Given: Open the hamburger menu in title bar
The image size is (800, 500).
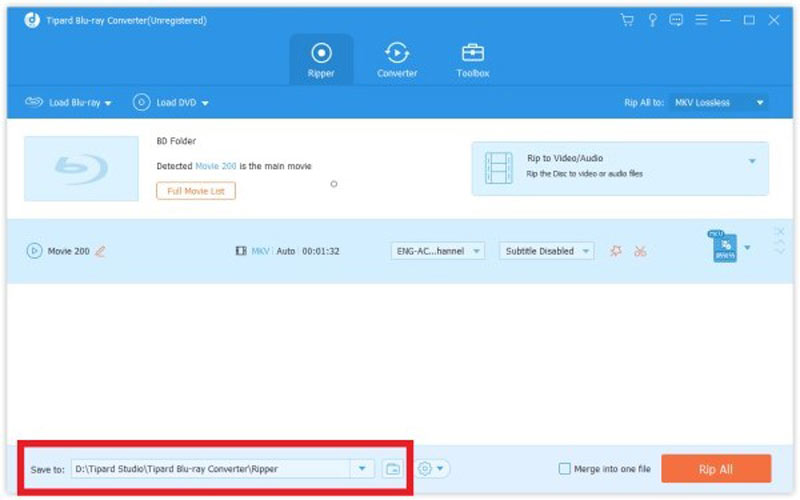Looking at the screenshot, I should pos(701,19).
